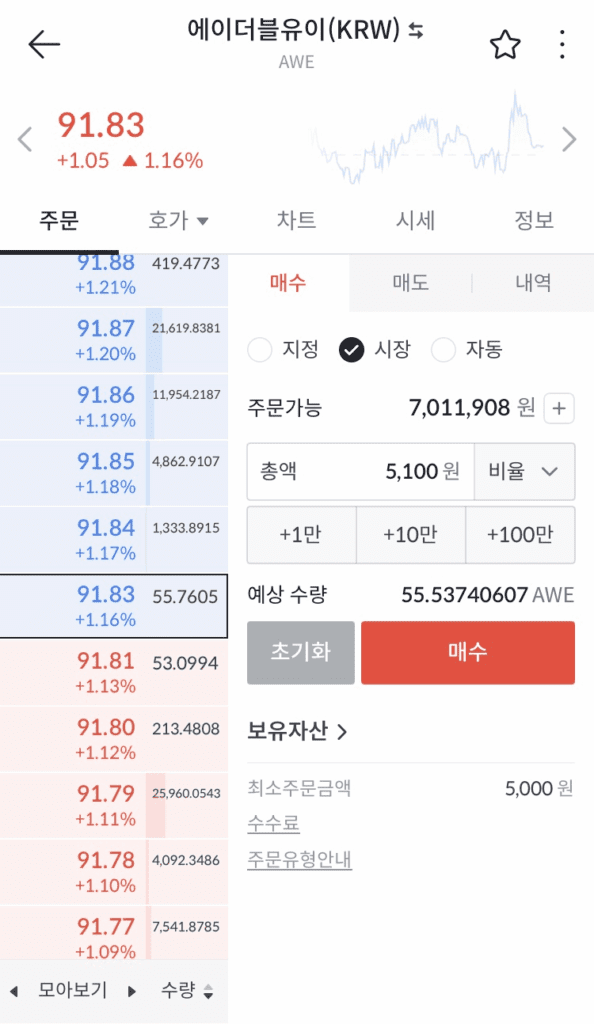594x1024 pixels.
Task: Open the 비율 ratio dropdown
Action: pos(524,471)
